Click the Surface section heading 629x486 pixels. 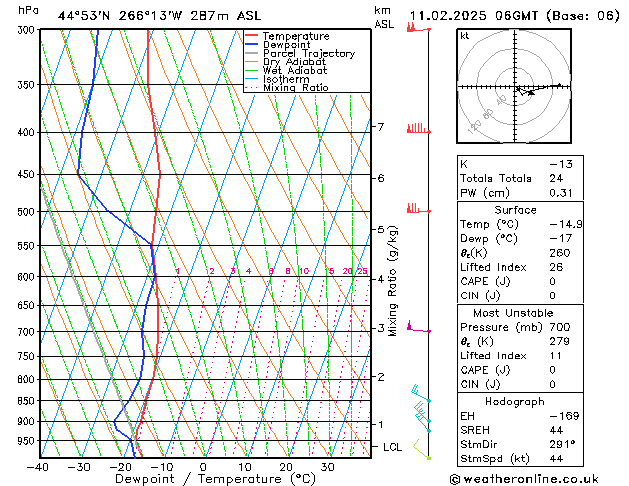[x=515, y=210]
